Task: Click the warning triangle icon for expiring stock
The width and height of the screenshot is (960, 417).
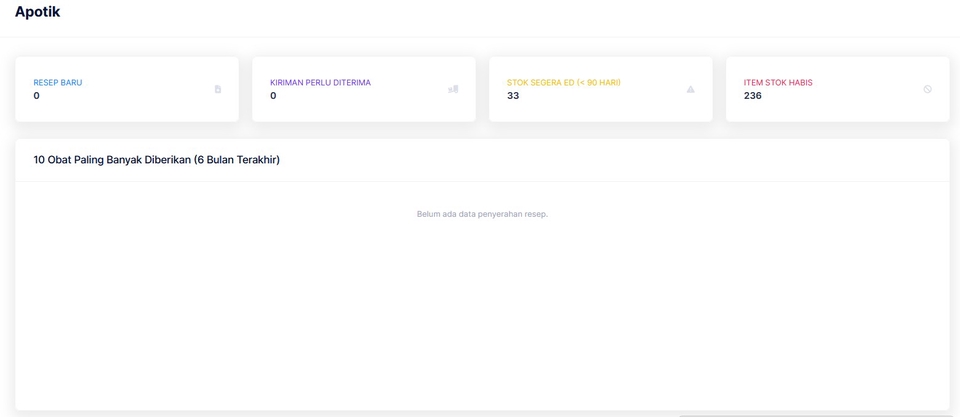Action: [690, 89]
